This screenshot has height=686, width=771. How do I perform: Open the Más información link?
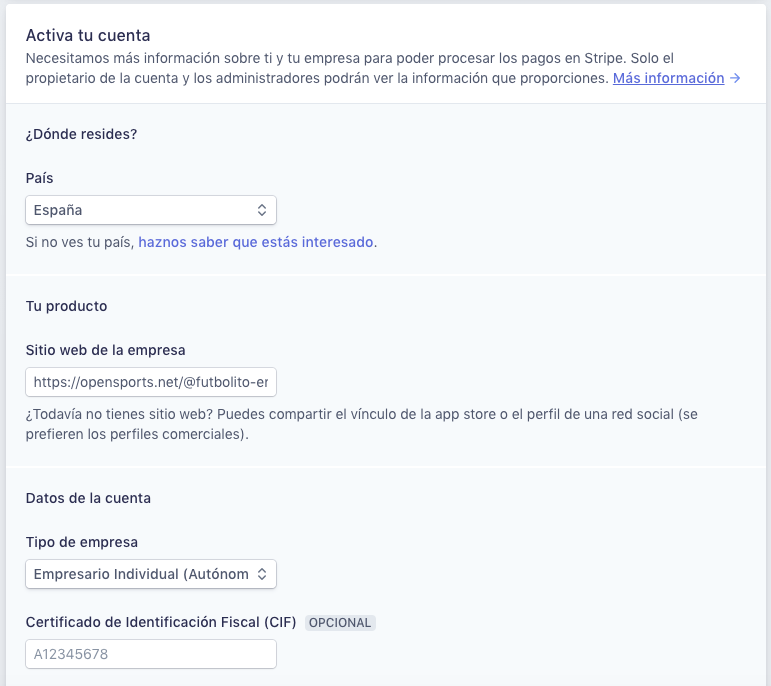pyautogui.click(x=668, y=78)
